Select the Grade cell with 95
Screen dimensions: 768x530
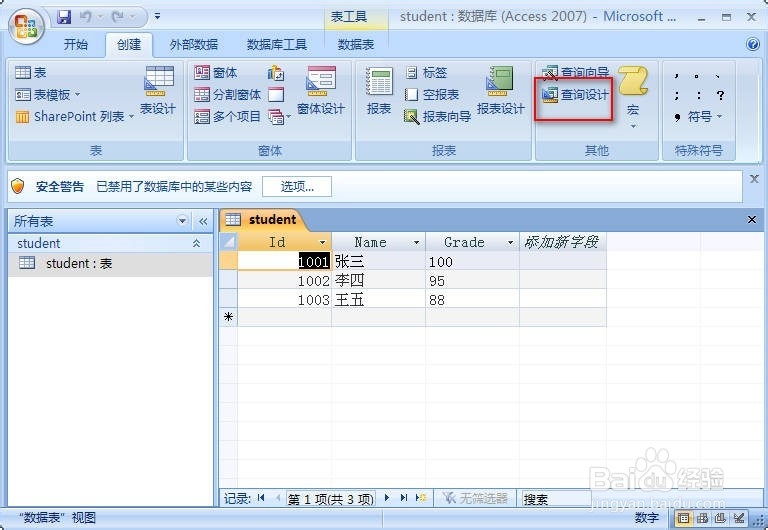click(x=472, y=281)
